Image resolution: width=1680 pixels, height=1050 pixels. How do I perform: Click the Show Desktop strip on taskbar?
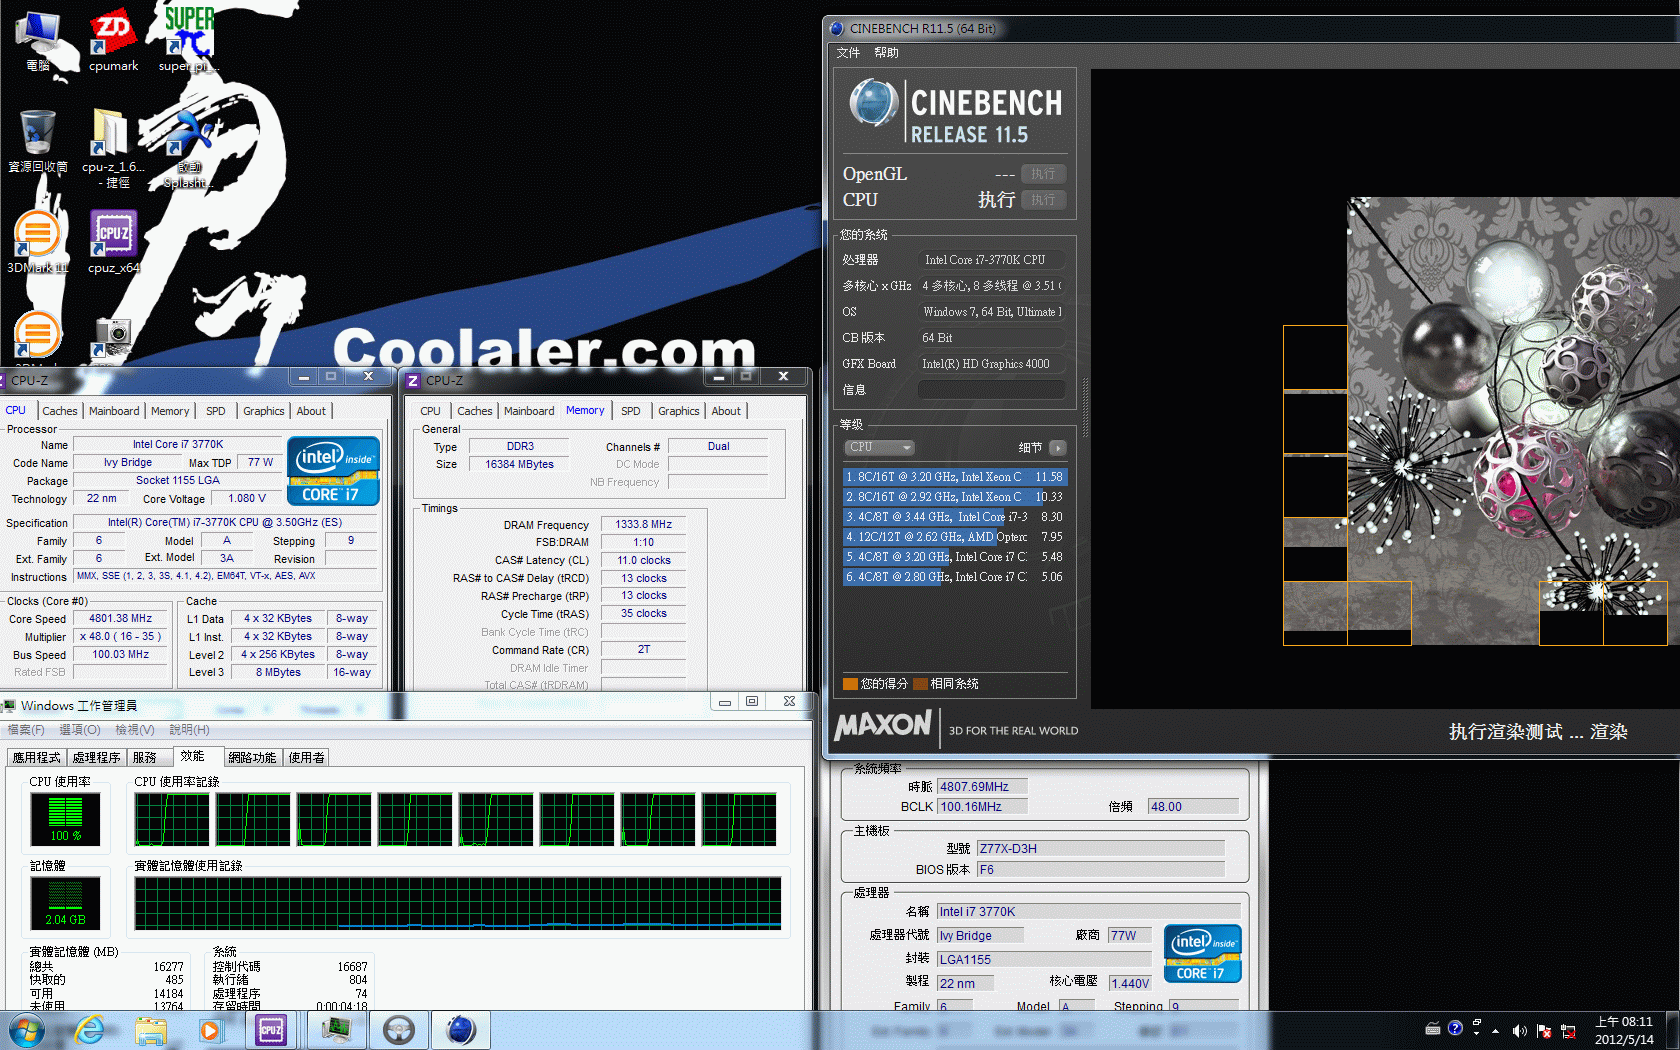tap(1672, 1030)
